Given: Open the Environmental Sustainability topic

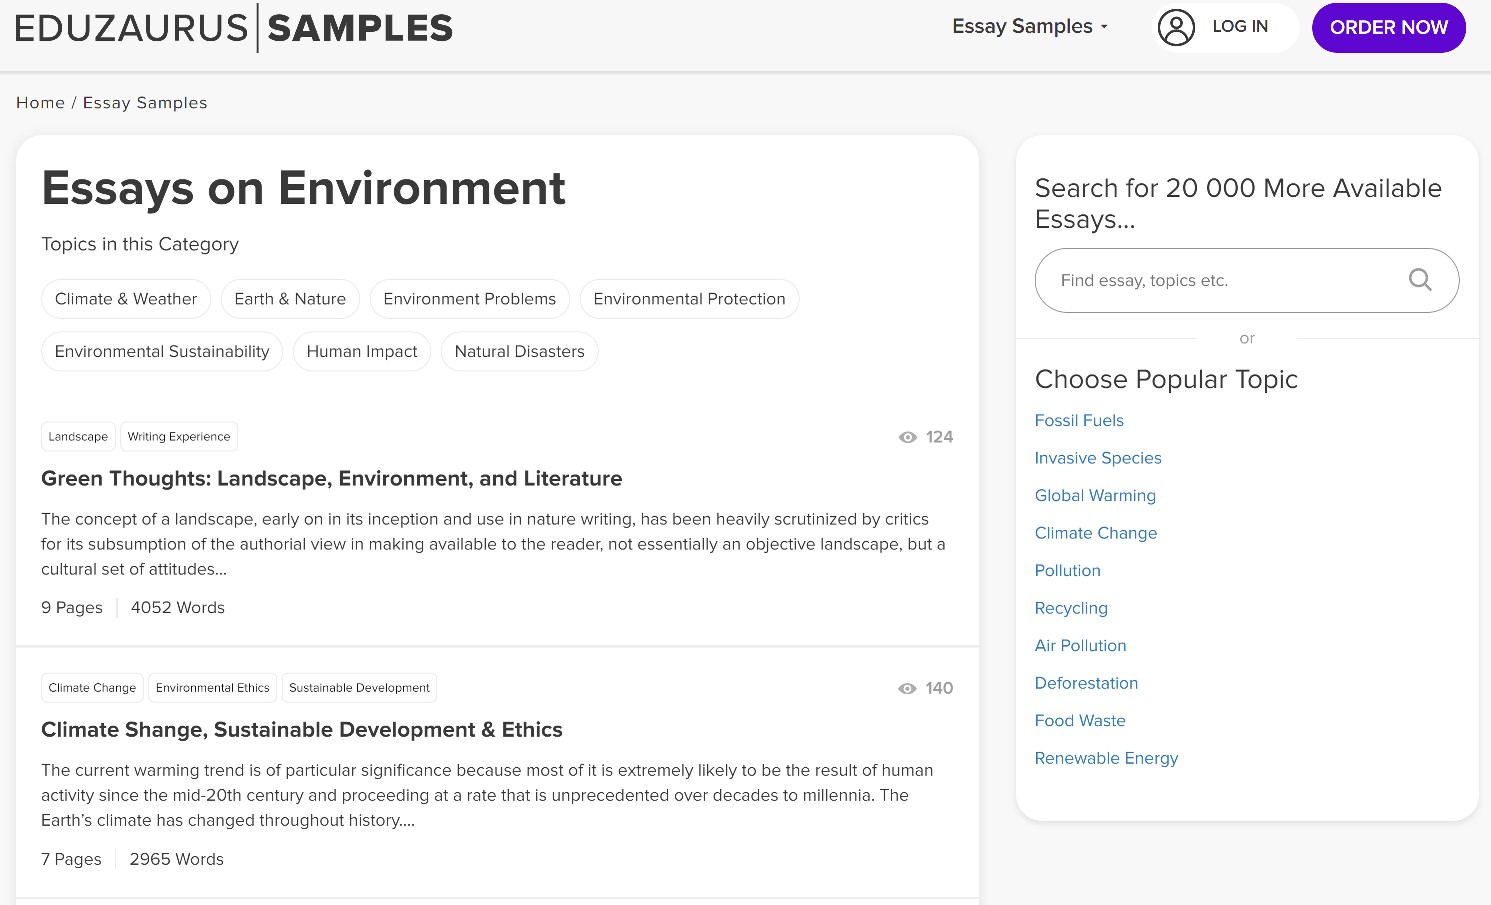Looking at the screenshot, I should (x=162, y=352).
